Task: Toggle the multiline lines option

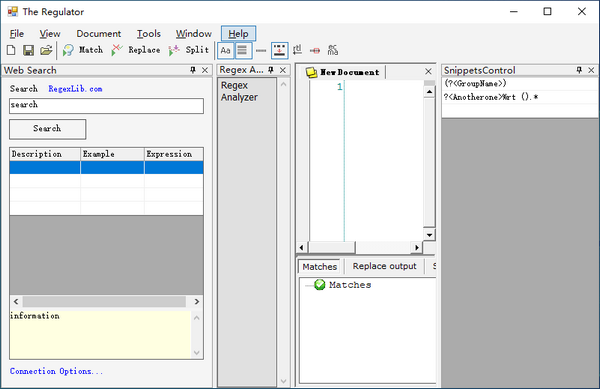Action: tap(243, 50)
